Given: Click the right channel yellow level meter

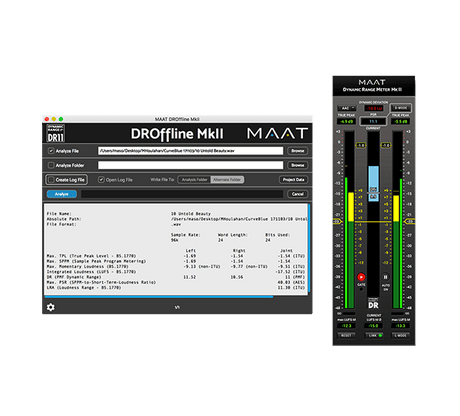Looking at the screenshot, I should point(396,208).
